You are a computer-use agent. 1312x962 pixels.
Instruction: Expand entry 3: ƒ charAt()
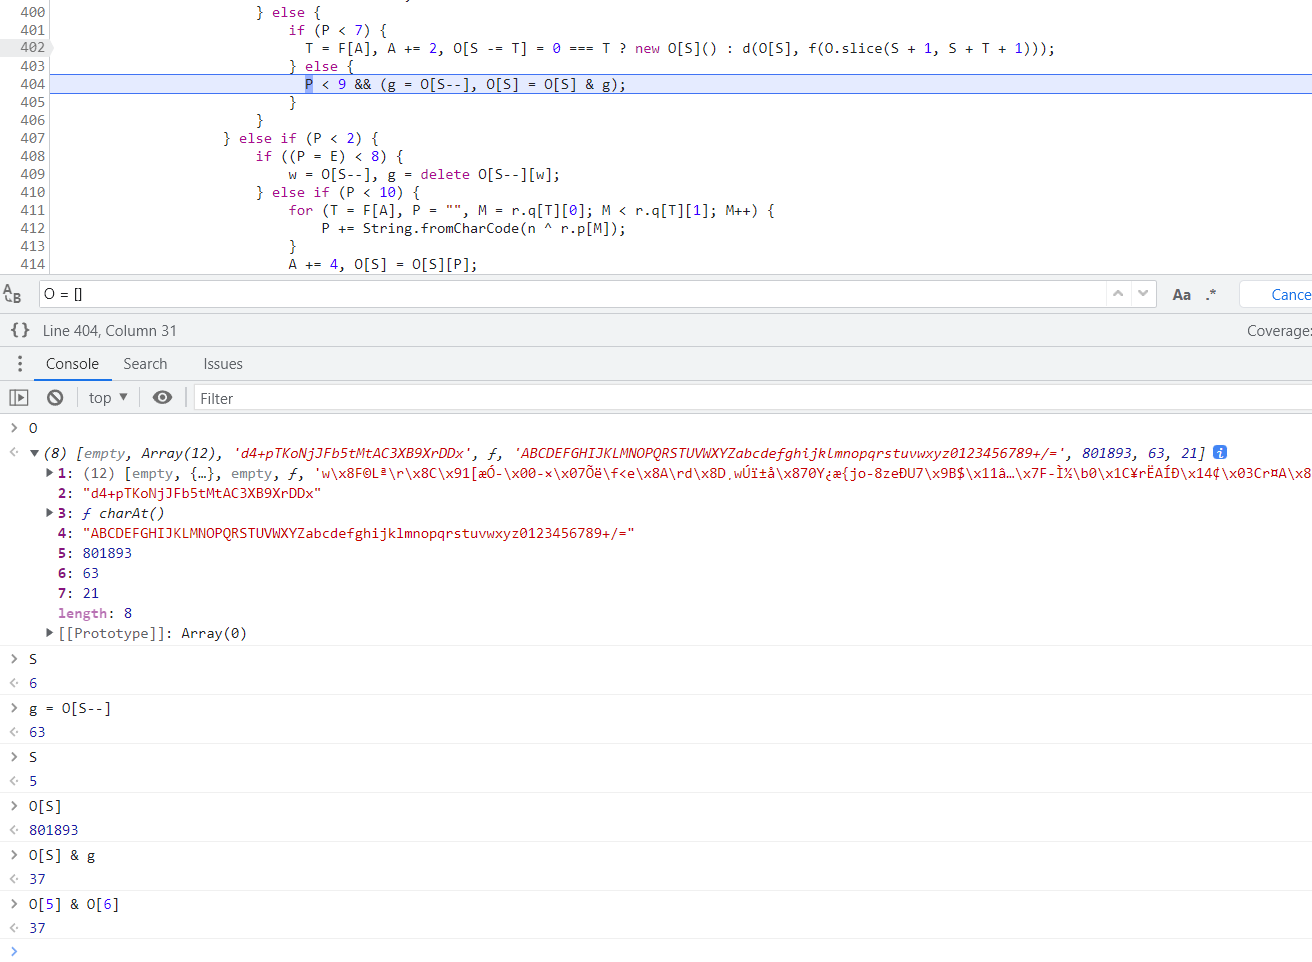50,513
